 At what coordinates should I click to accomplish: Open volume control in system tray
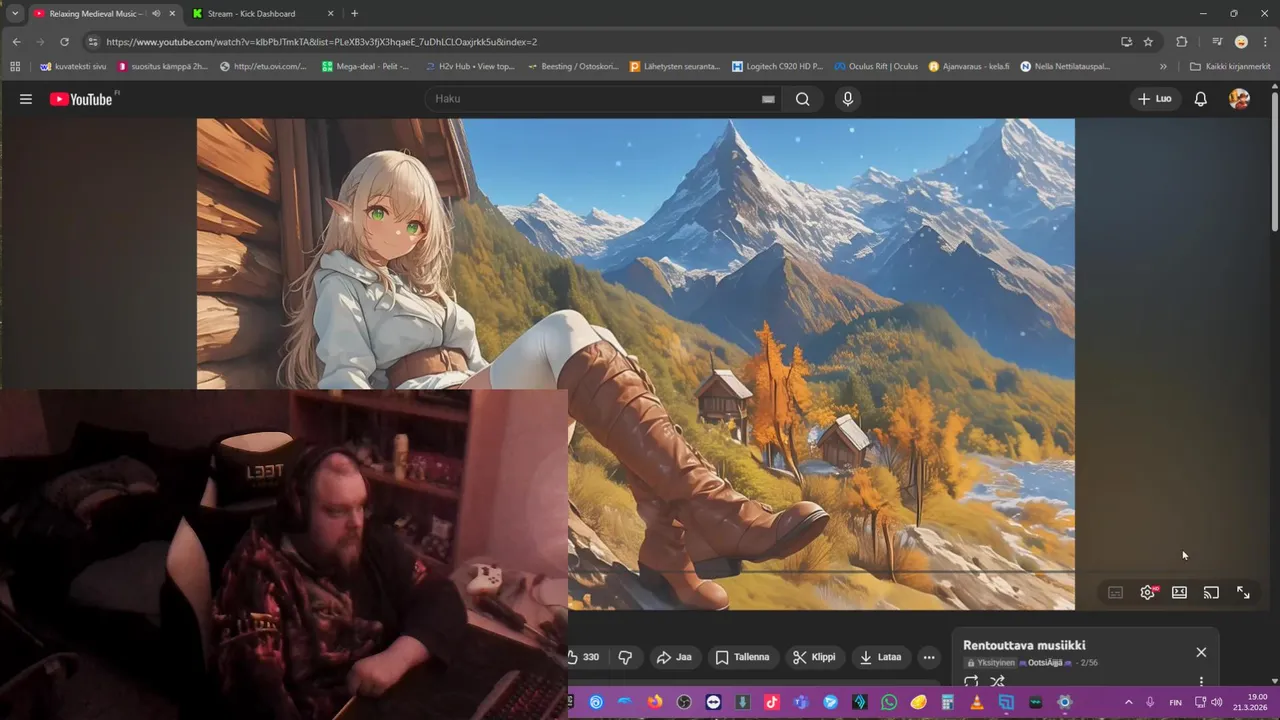click(x=1217, y=702)
